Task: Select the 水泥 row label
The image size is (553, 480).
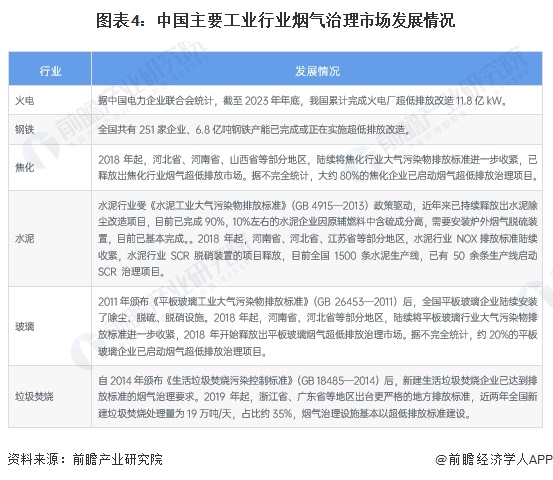Action: coord(24,238)
